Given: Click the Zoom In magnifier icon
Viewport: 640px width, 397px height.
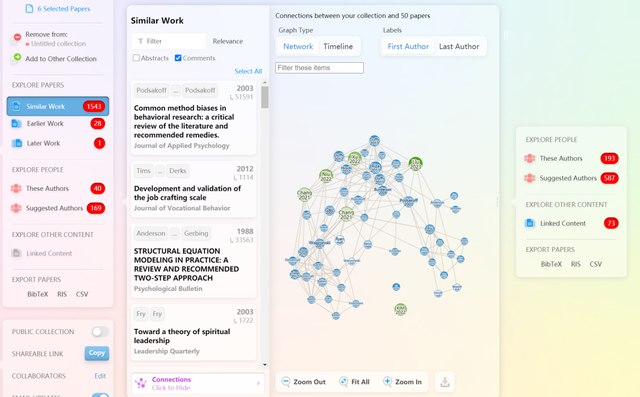Looking at the screenshot, I should [387, 381].
